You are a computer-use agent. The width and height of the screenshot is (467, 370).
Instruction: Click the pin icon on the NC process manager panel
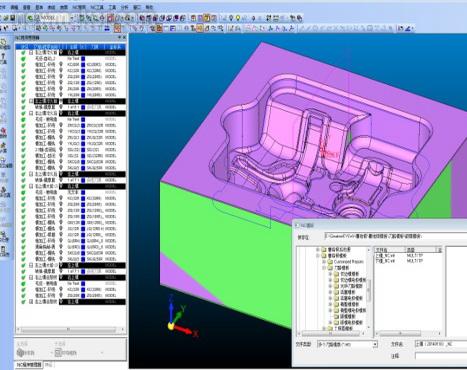click(x=120, y=38)
